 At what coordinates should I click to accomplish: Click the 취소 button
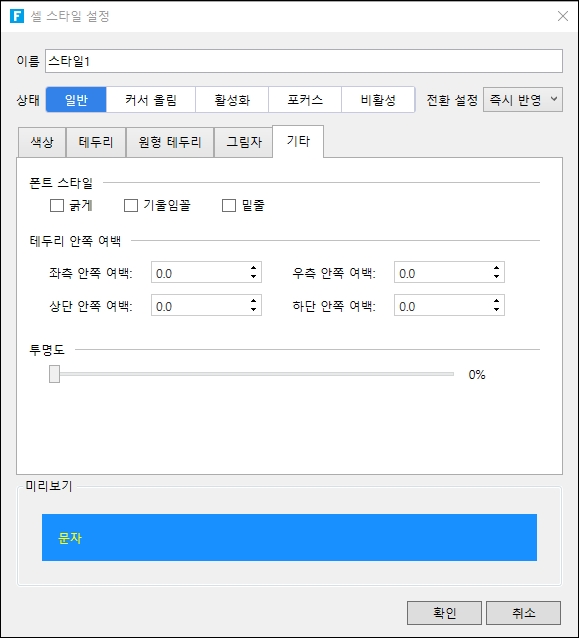[x=523, y=613]
